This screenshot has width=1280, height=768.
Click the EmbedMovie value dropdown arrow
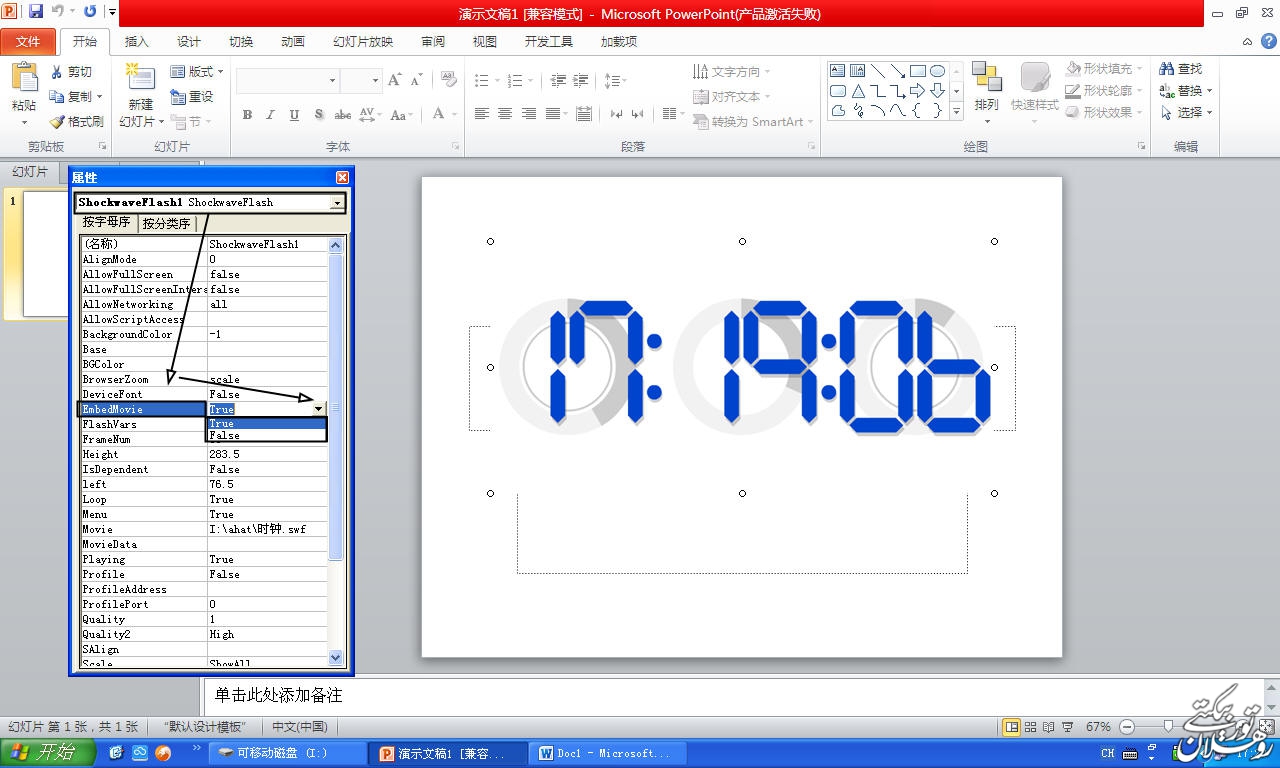[x=319, y=409]
